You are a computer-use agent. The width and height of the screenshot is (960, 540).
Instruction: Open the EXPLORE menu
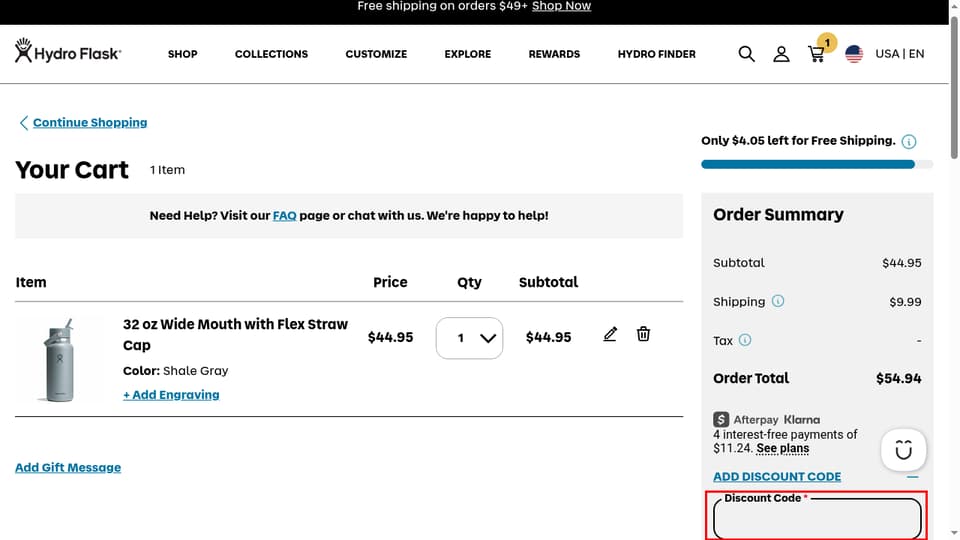point(468,54)
